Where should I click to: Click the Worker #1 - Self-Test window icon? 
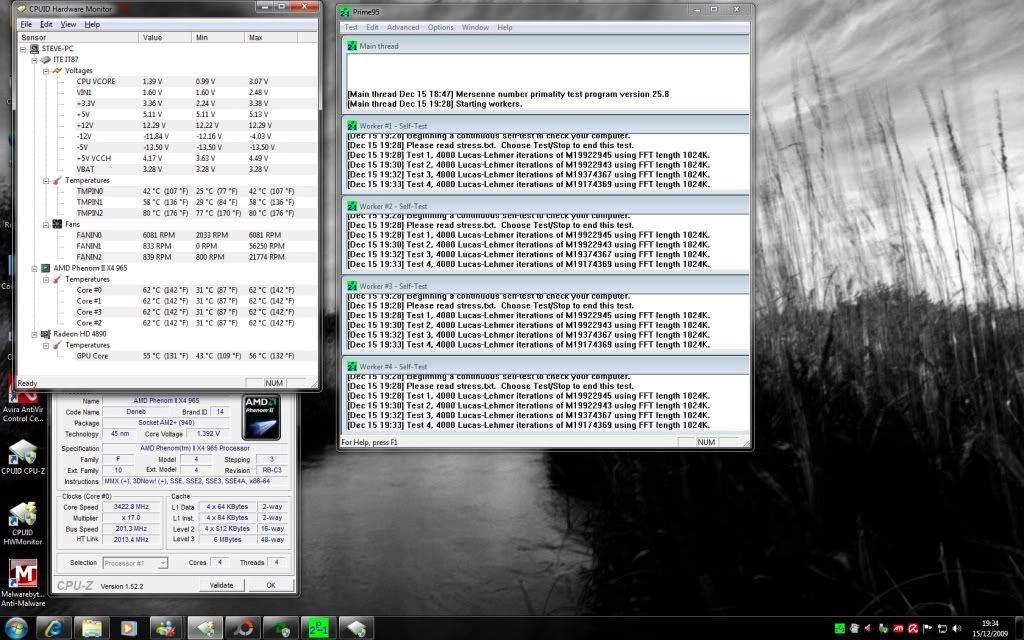click(353, 125)
